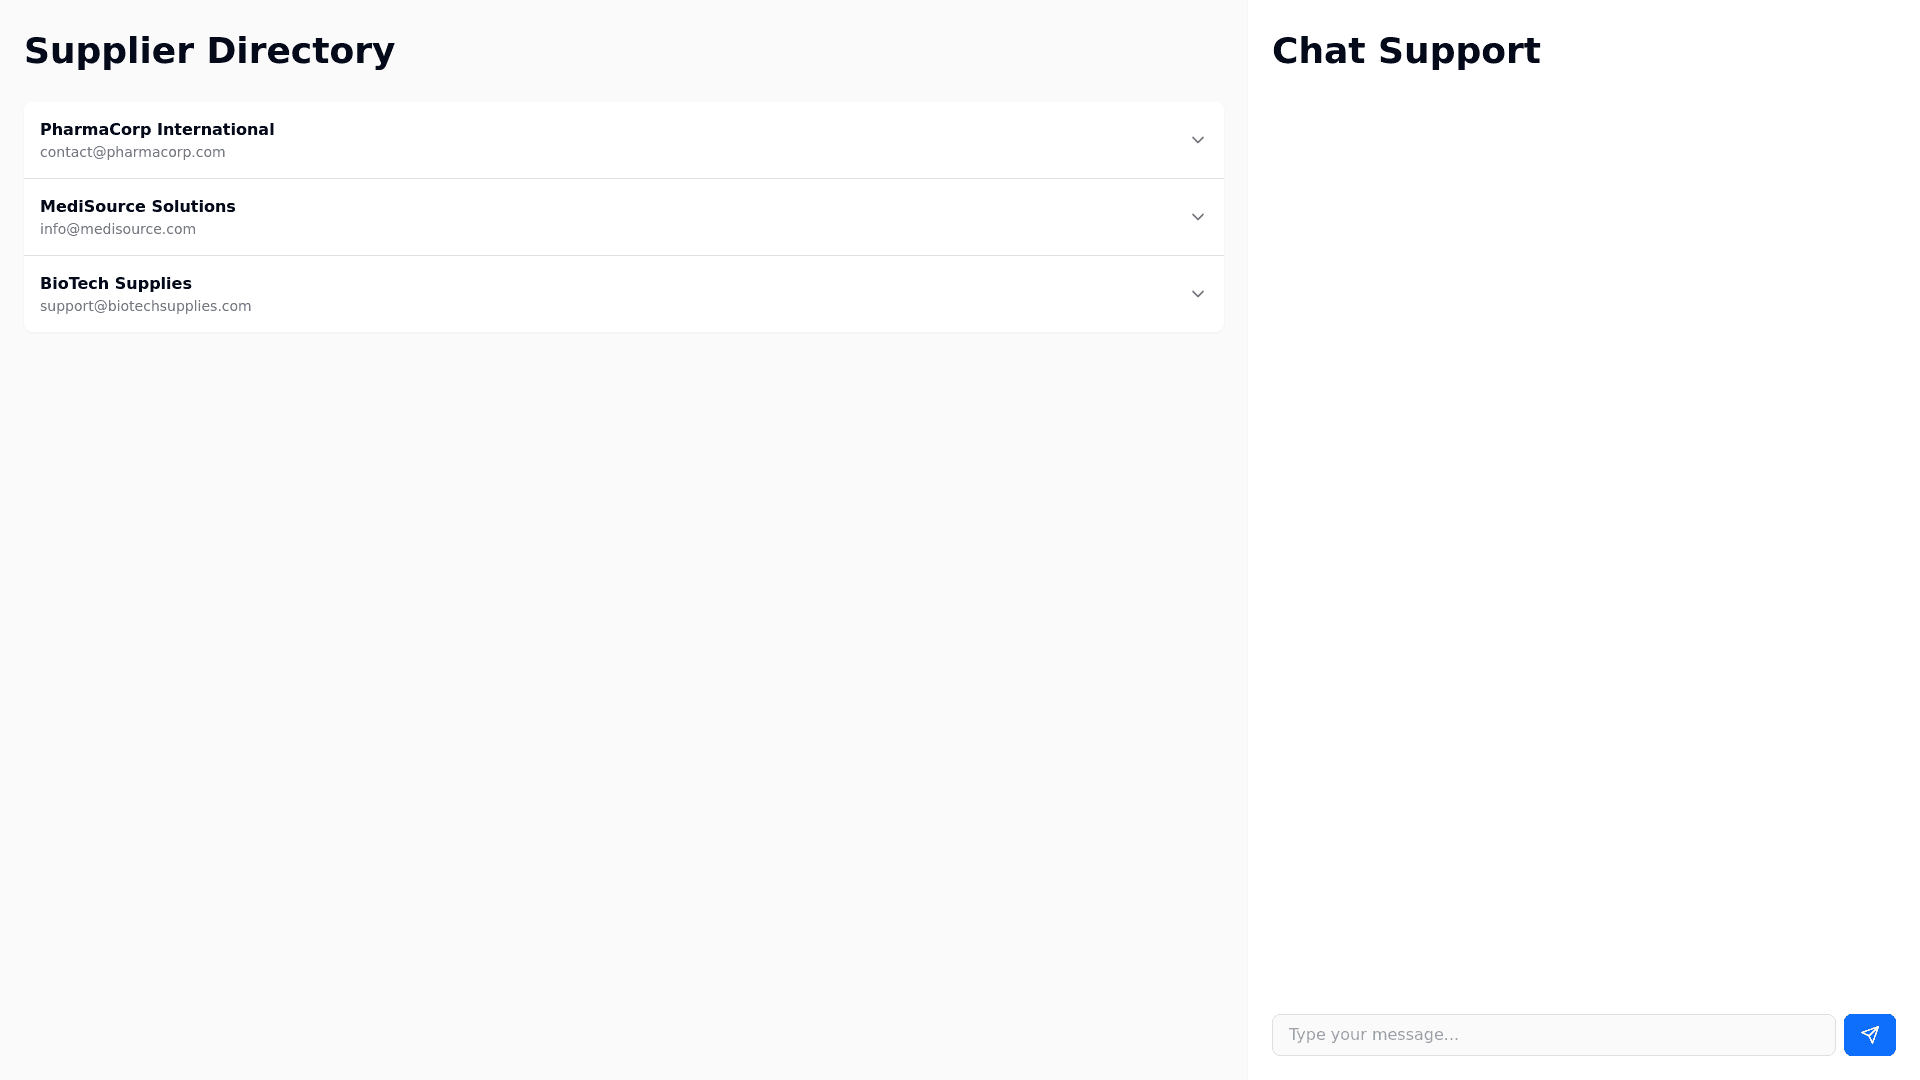Click the Chat Support heading
This screenshot has height=1080, width=1920.
(1405, 51)
